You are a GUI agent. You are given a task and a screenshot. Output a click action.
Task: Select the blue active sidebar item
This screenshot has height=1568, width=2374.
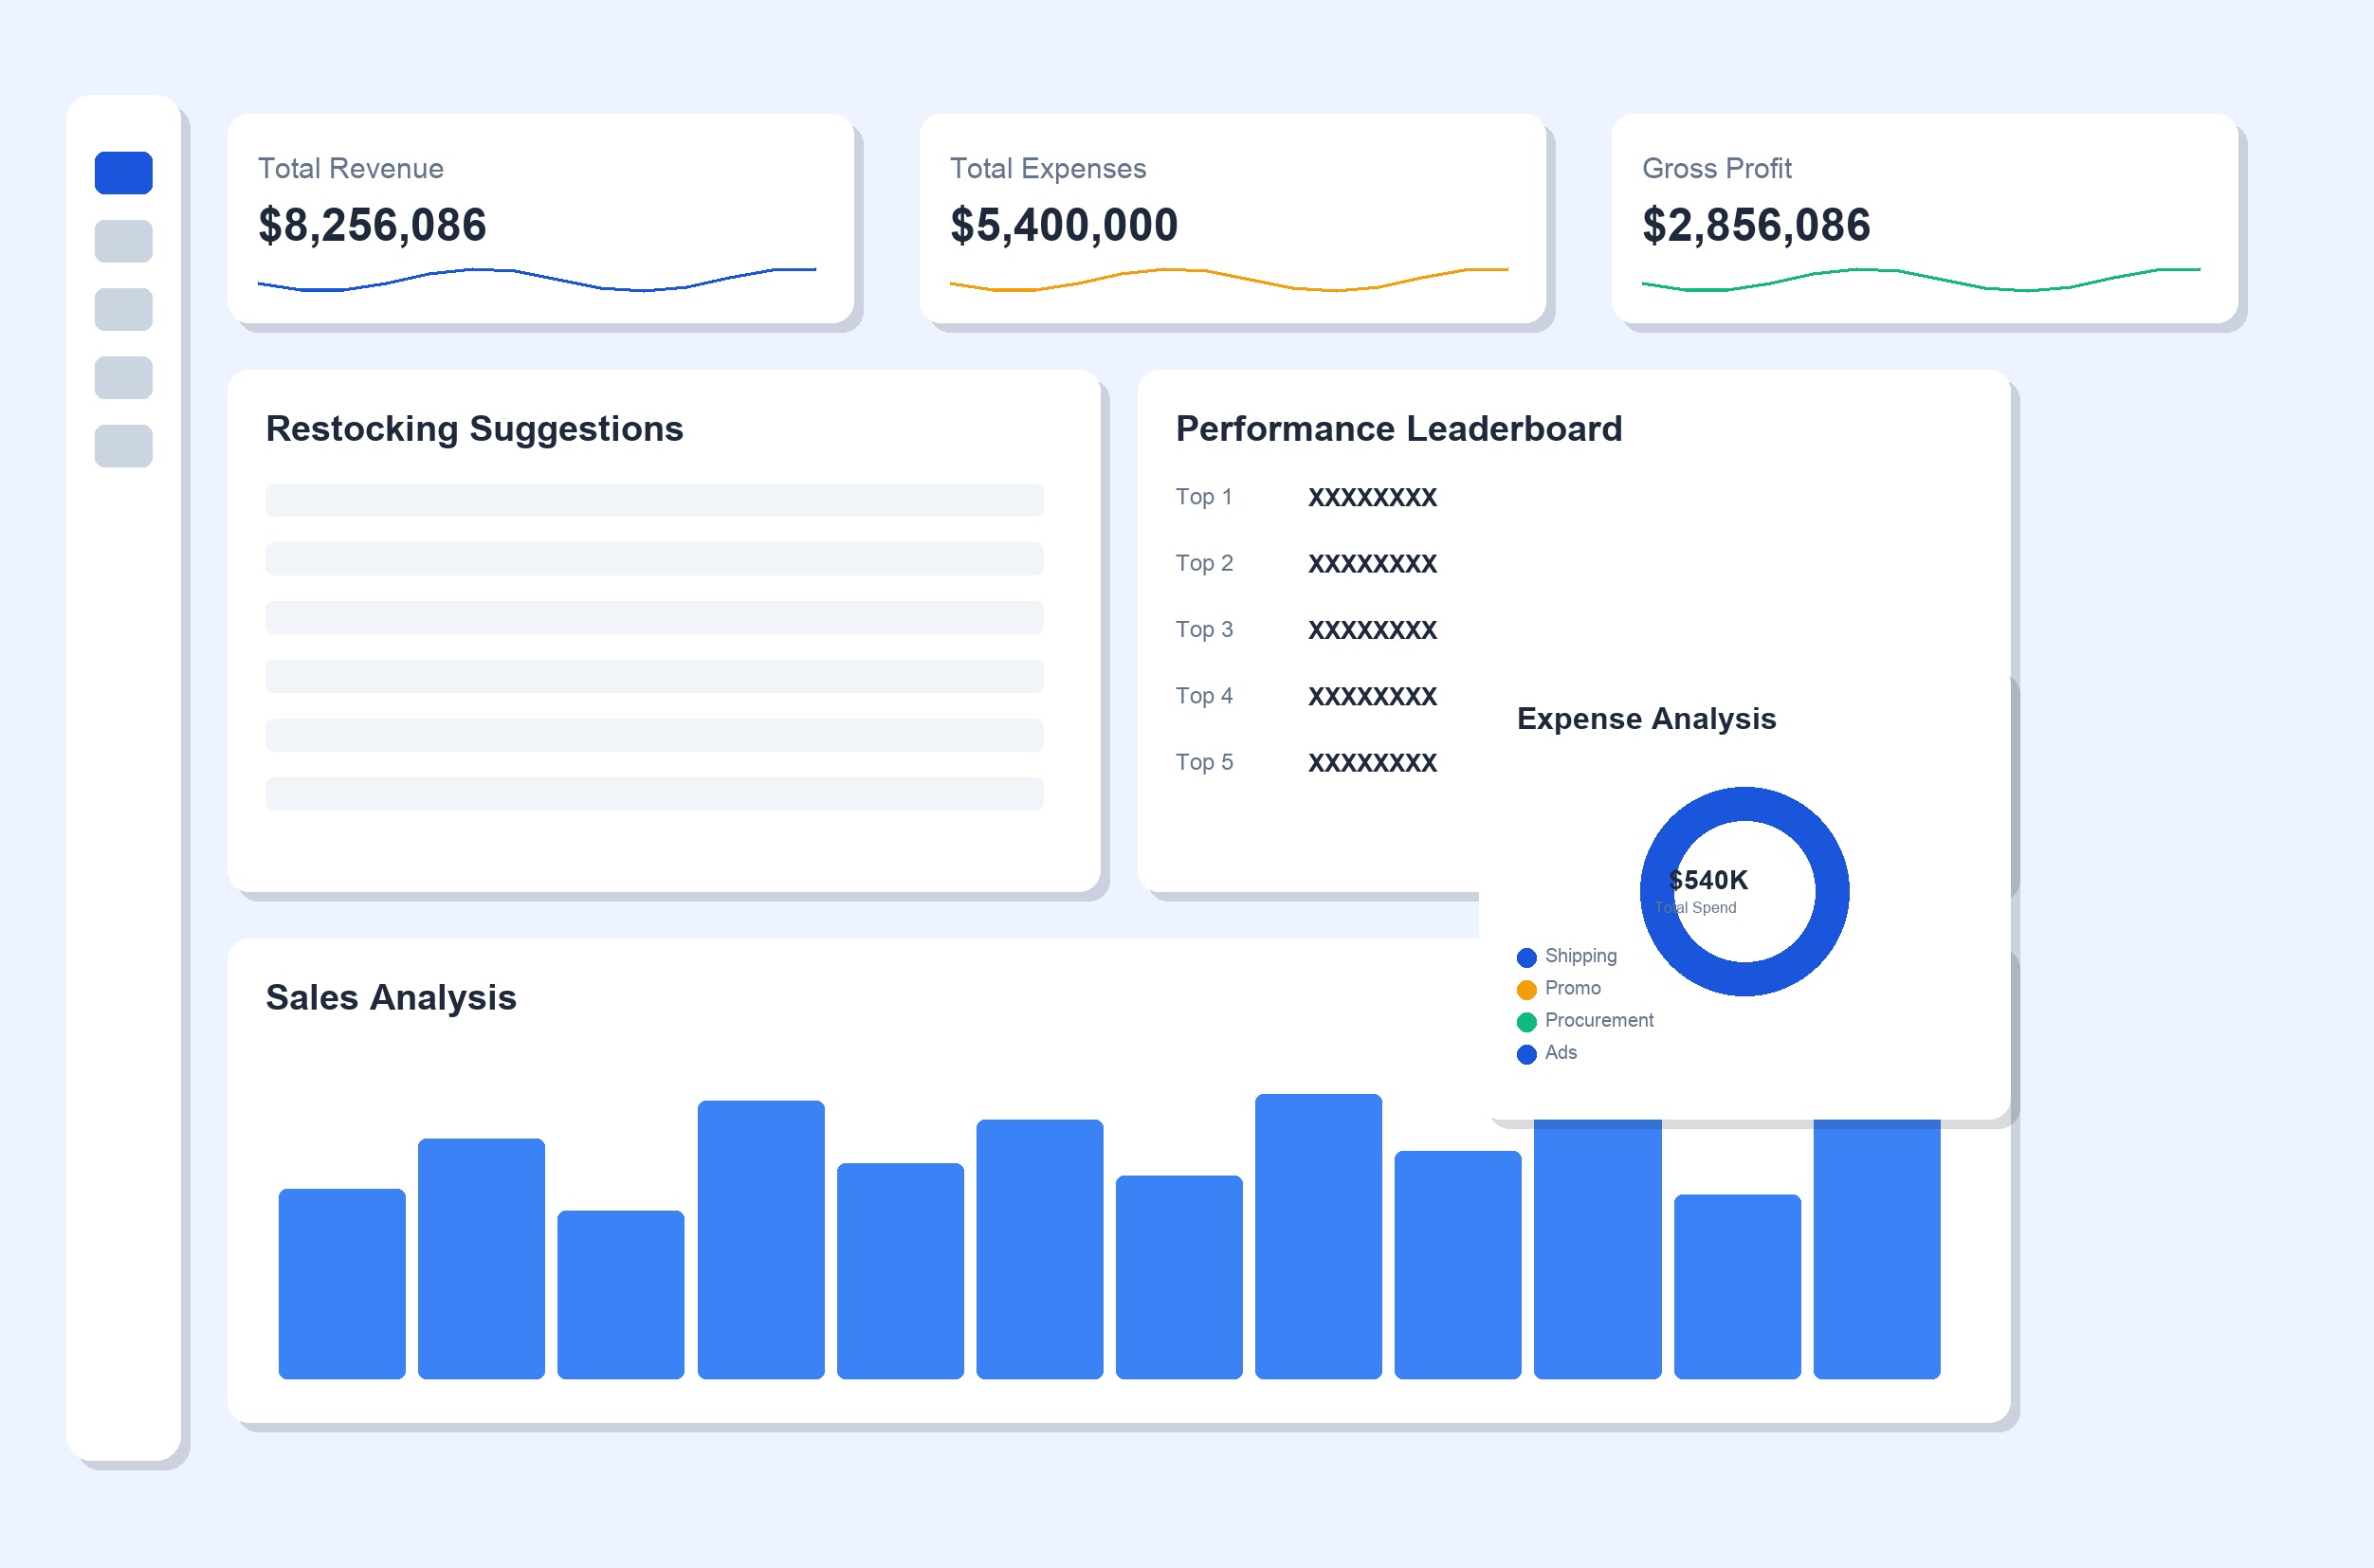(123, 173)
